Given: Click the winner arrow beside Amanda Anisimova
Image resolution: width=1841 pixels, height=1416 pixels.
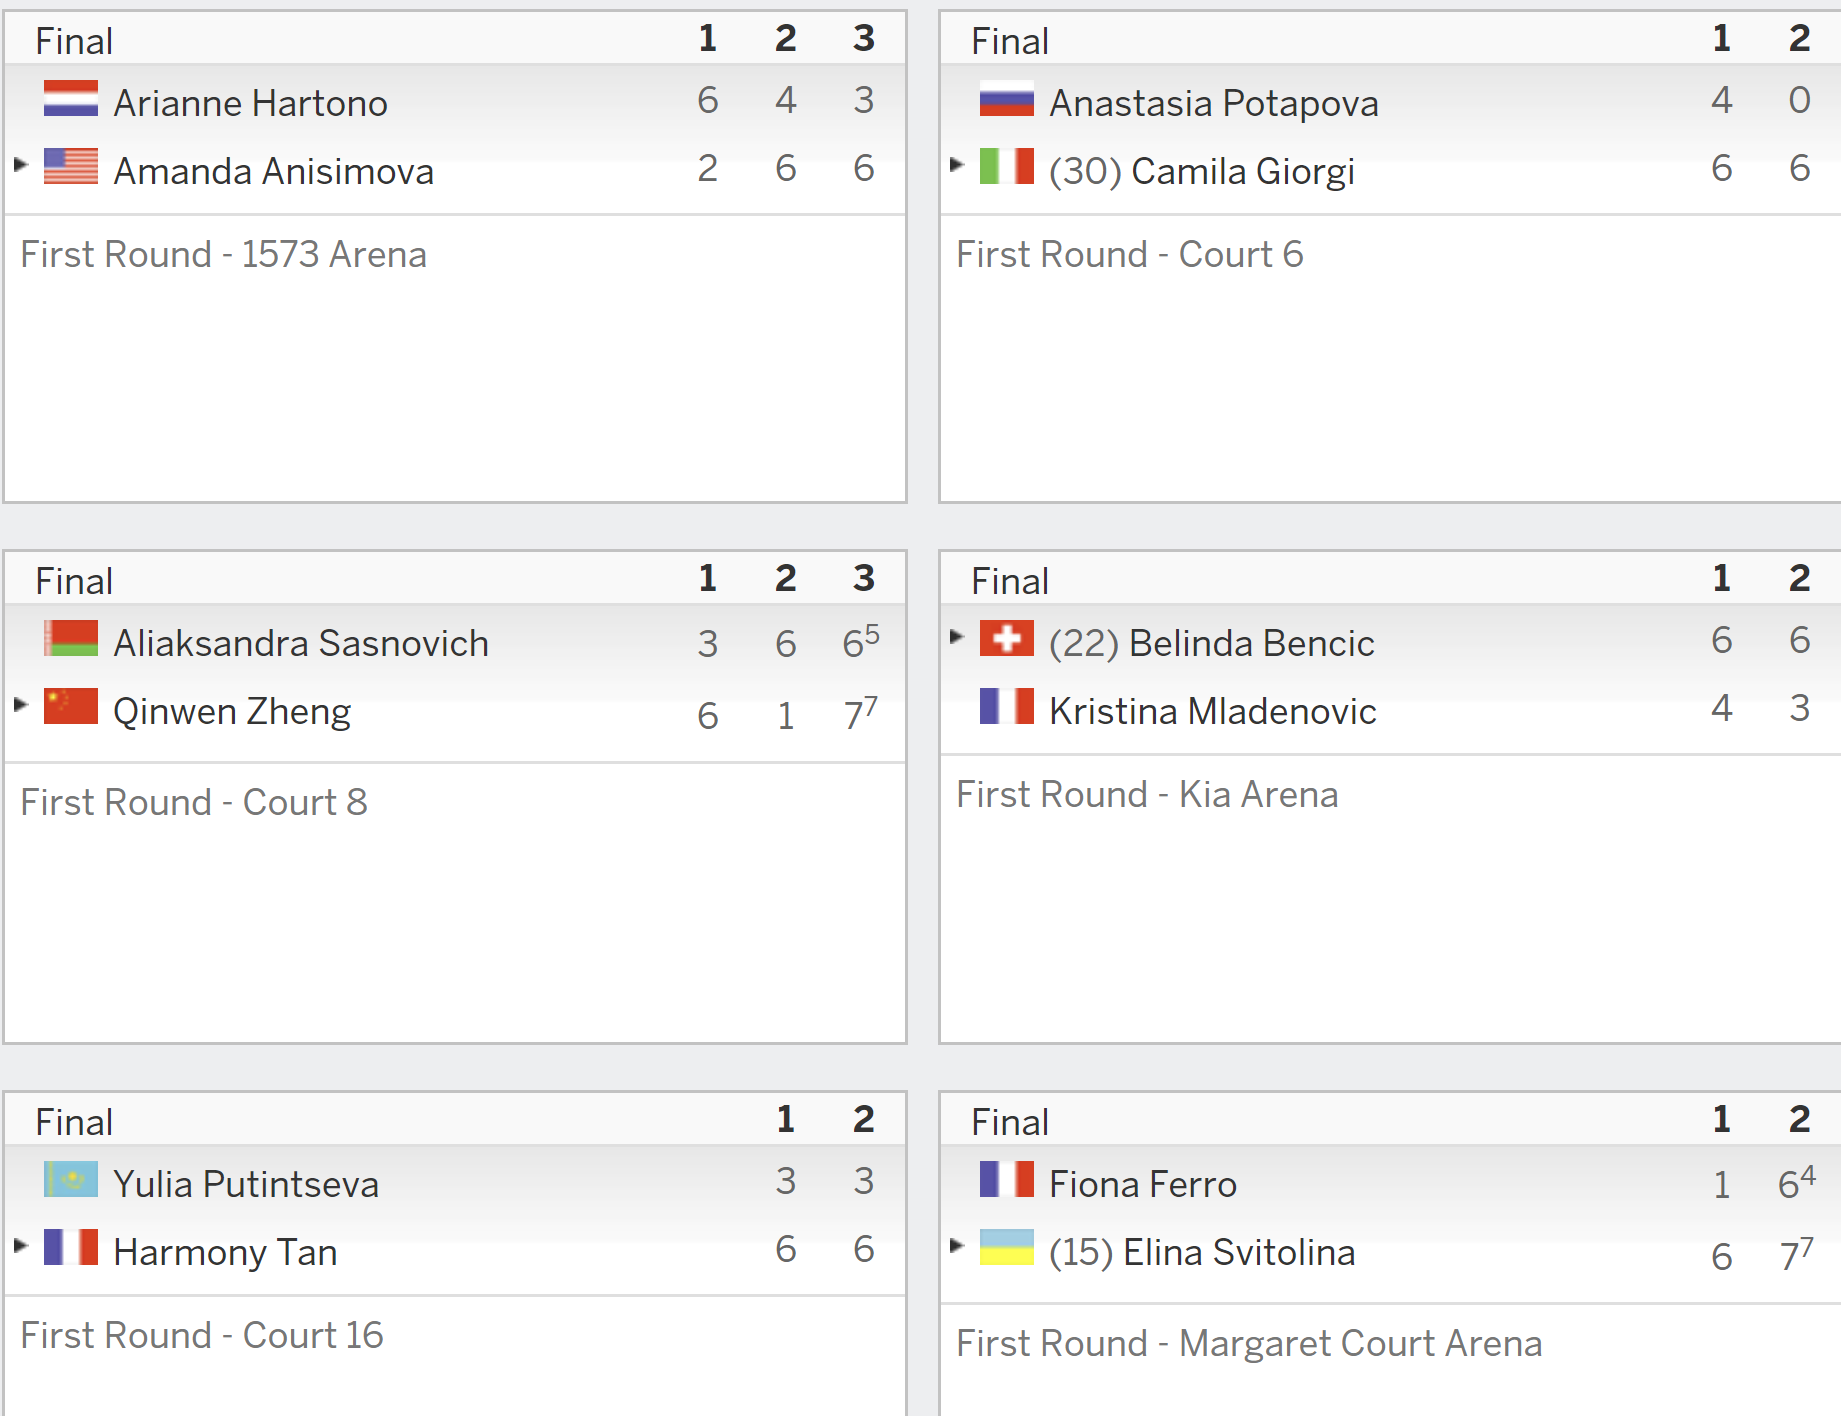Looking at the screenshot, I should 21,164.
